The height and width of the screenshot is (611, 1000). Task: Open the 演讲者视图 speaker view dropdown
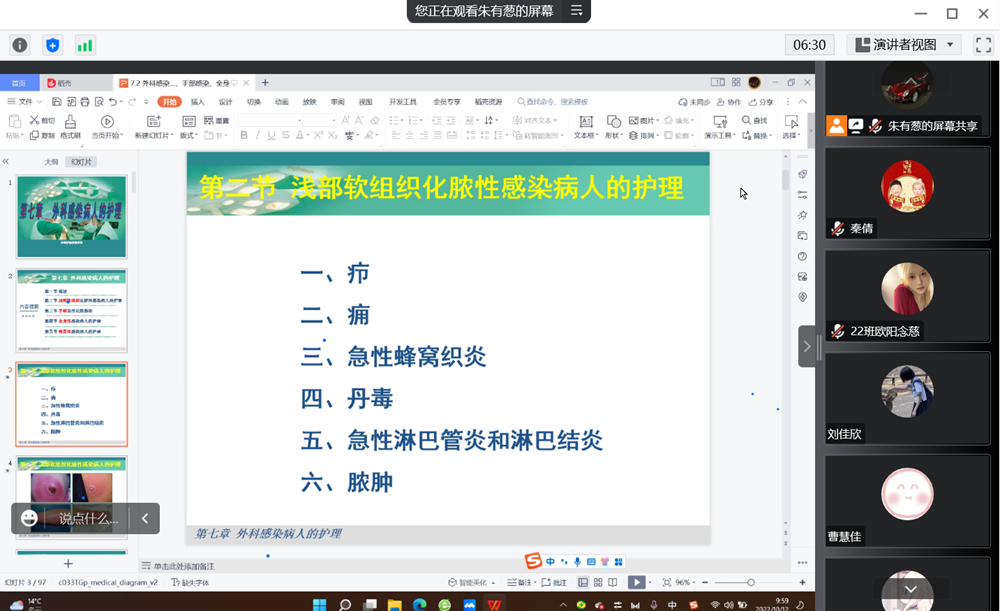point(907,44)
